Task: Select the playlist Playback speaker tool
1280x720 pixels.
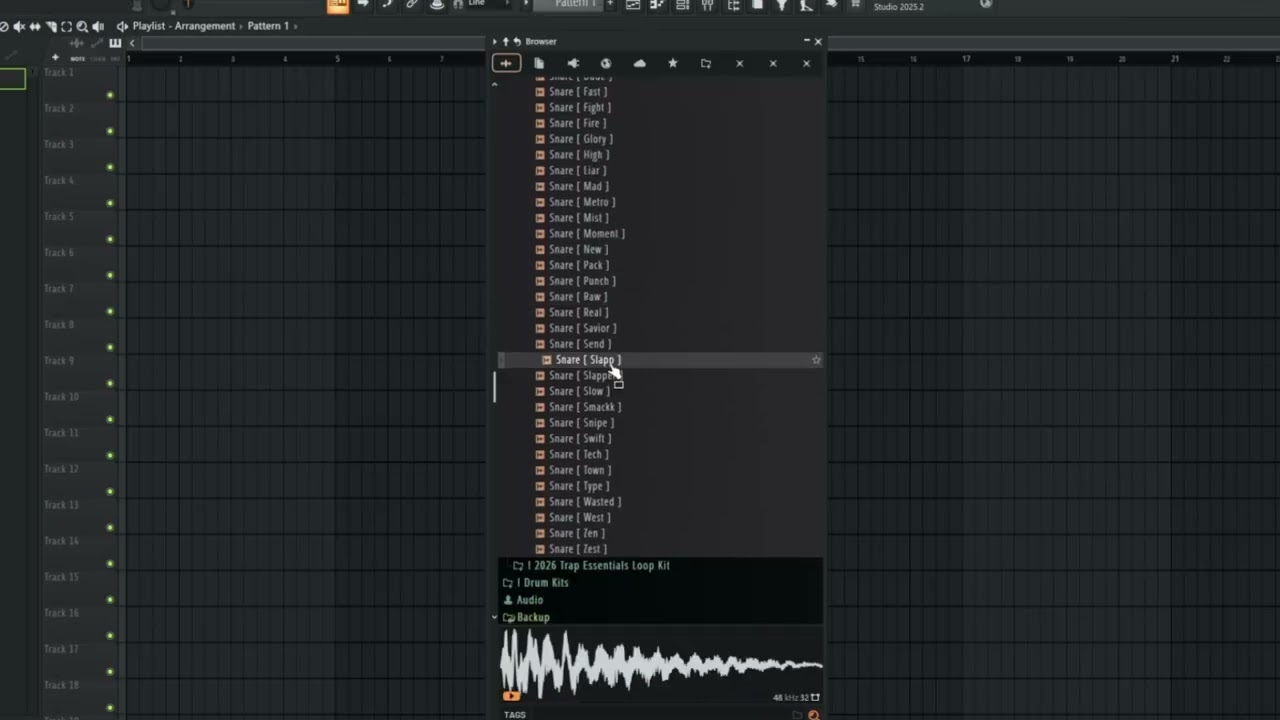Action: click(98, 27)
